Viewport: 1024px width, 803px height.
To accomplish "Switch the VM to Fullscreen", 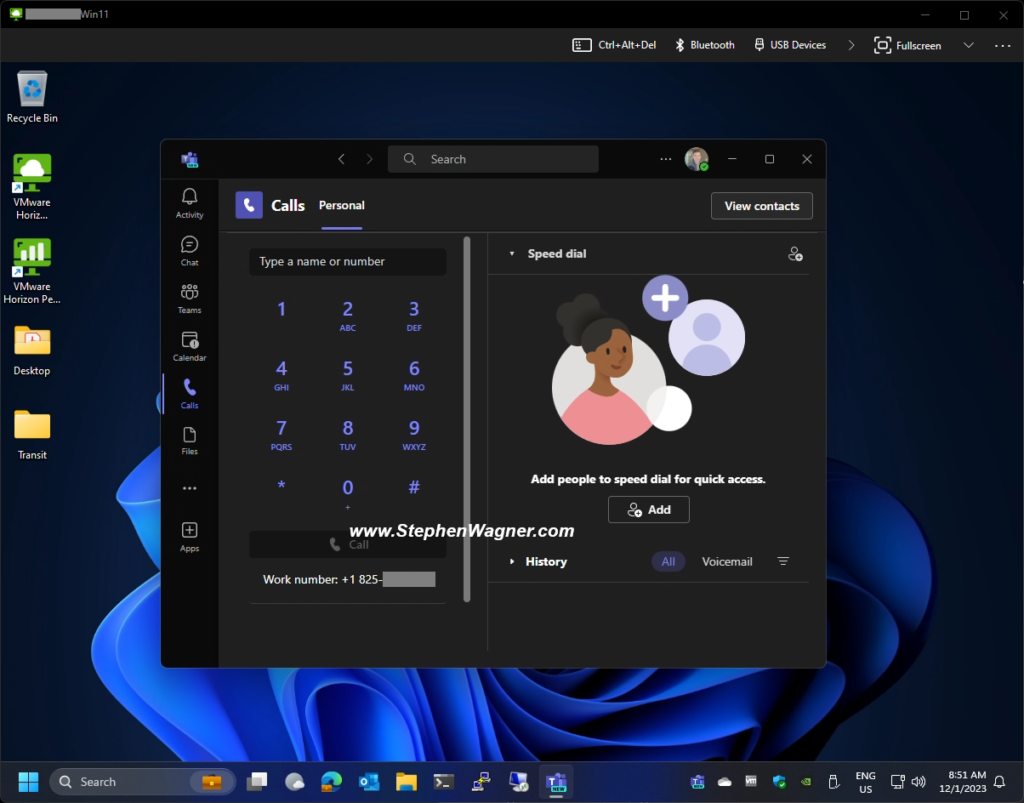I will [908, 45].
